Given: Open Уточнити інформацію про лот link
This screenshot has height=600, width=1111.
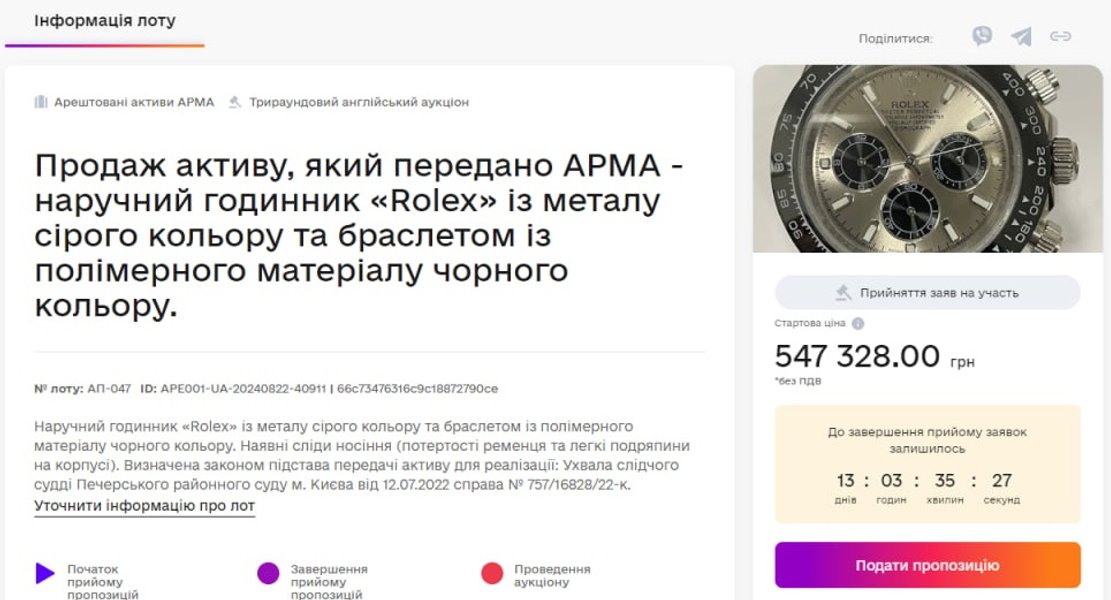Looking at the screenshot, I should pos(144,506).
